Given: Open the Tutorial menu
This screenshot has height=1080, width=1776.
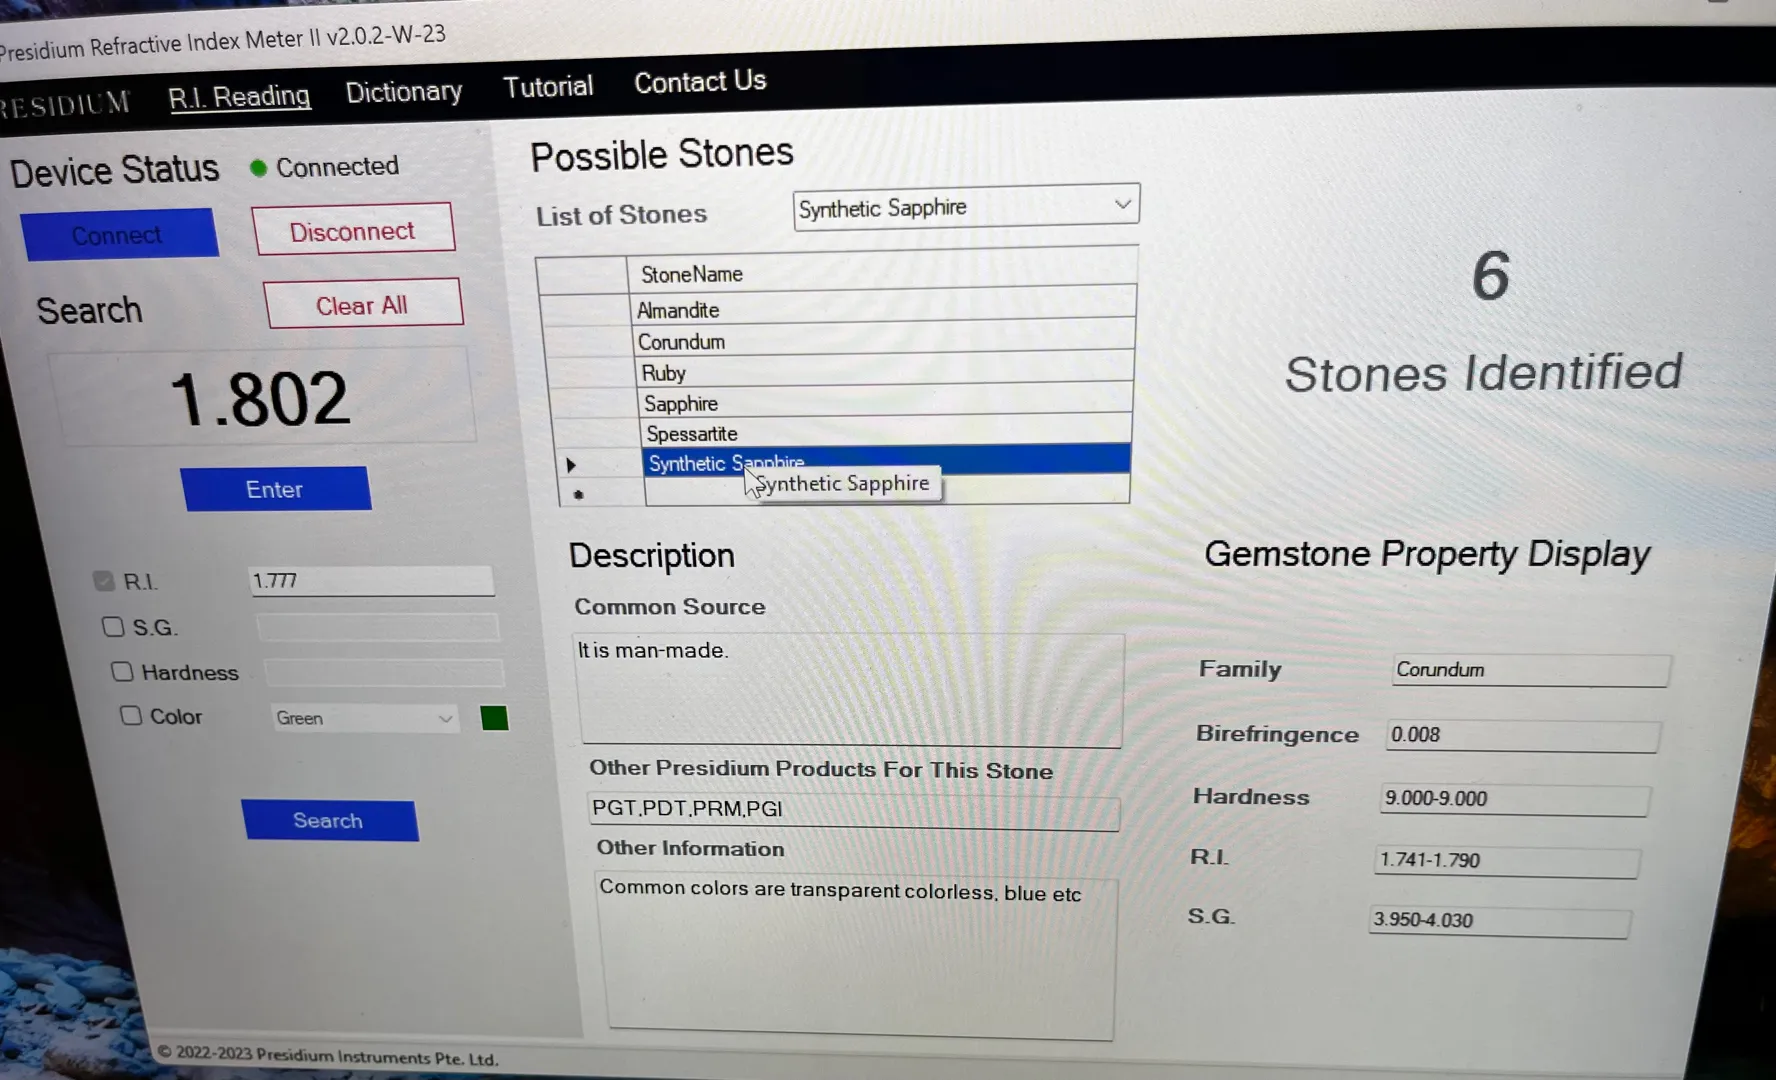Looking at the screenshot, I should click(548, 87).
